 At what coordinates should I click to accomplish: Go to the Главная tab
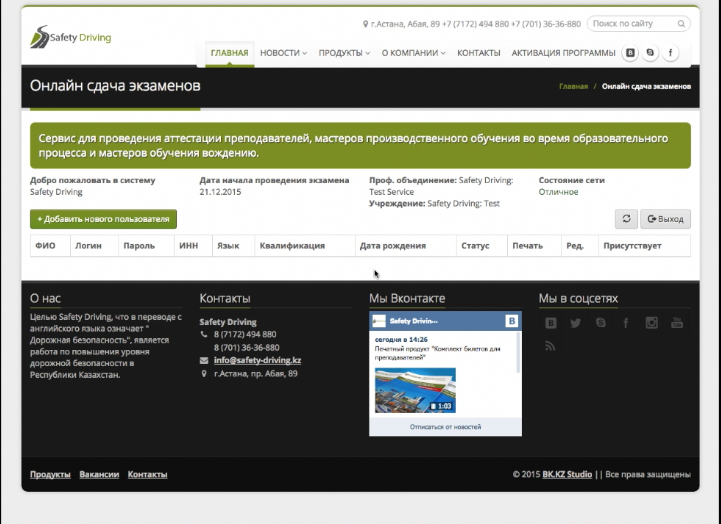pyautogui.click(x=229, y=53)
